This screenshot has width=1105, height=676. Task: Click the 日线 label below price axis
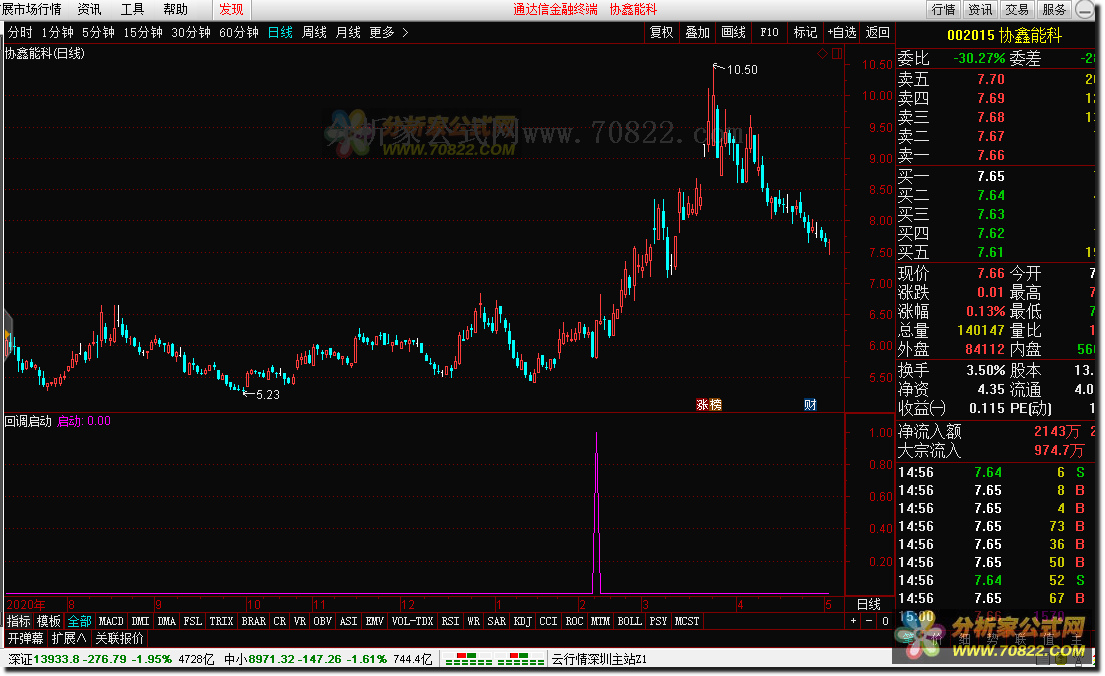(869, 604)
